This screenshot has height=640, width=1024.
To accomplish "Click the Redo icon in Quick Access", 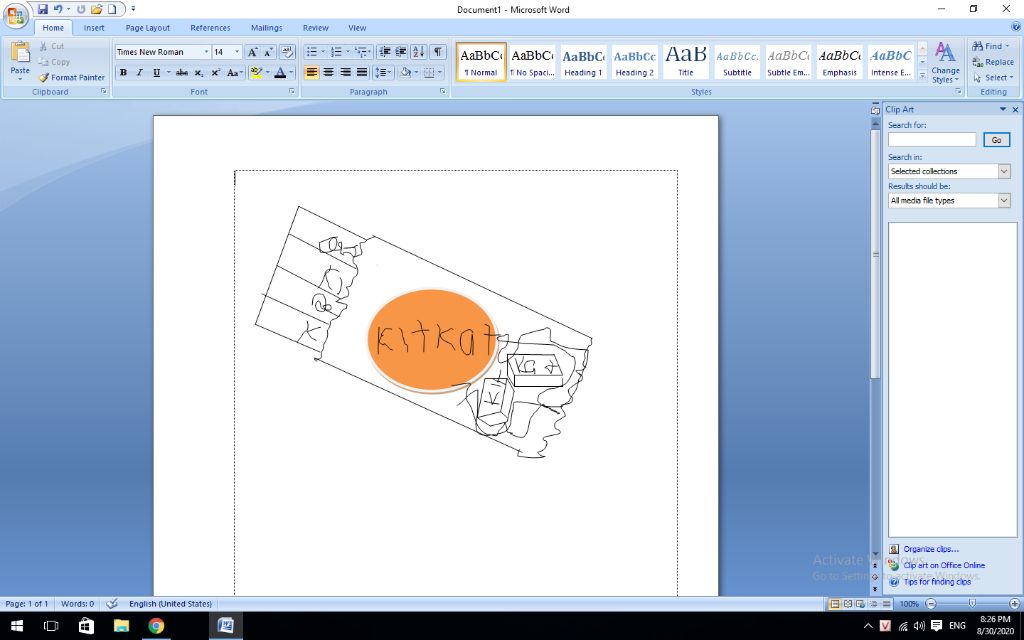I will click(81, 9).
